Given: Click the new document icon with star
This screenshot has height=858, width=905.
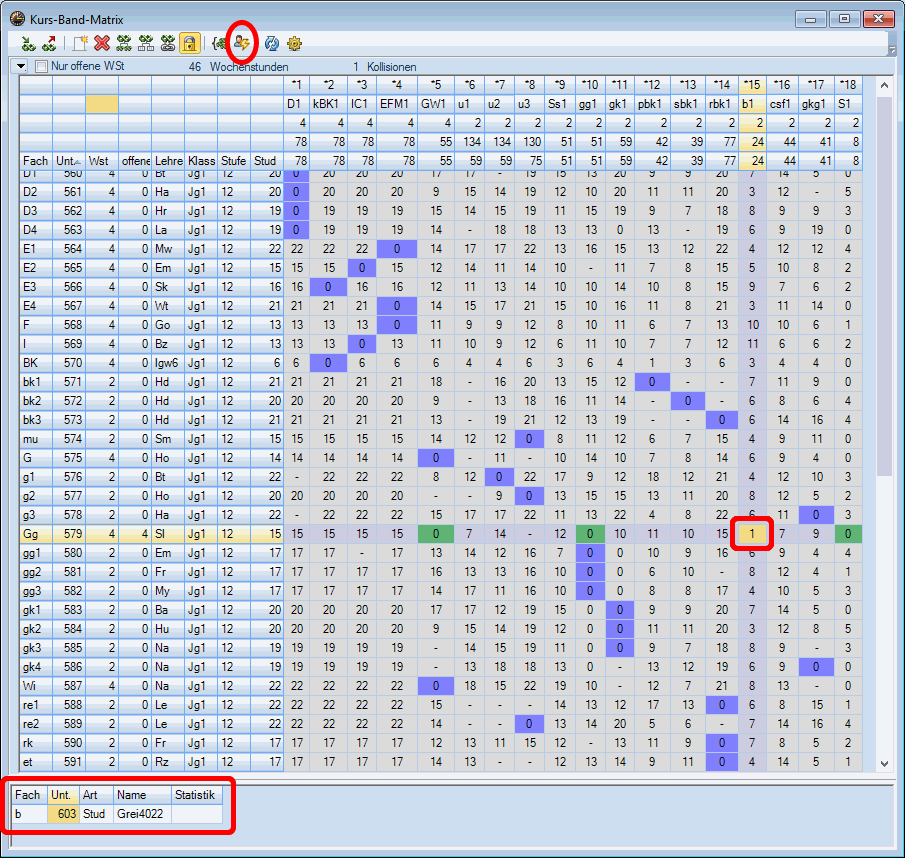Looking at the screenshot, I should pyautogui.click(x=79, y=43).
